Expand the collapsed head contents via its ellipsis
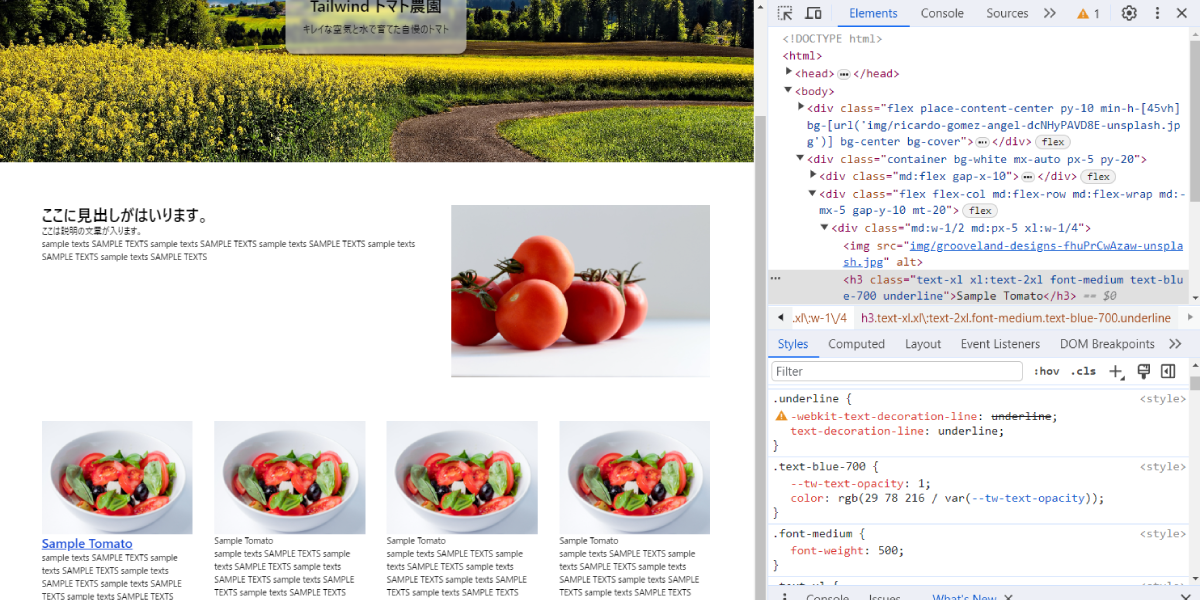 pos(843,74)
